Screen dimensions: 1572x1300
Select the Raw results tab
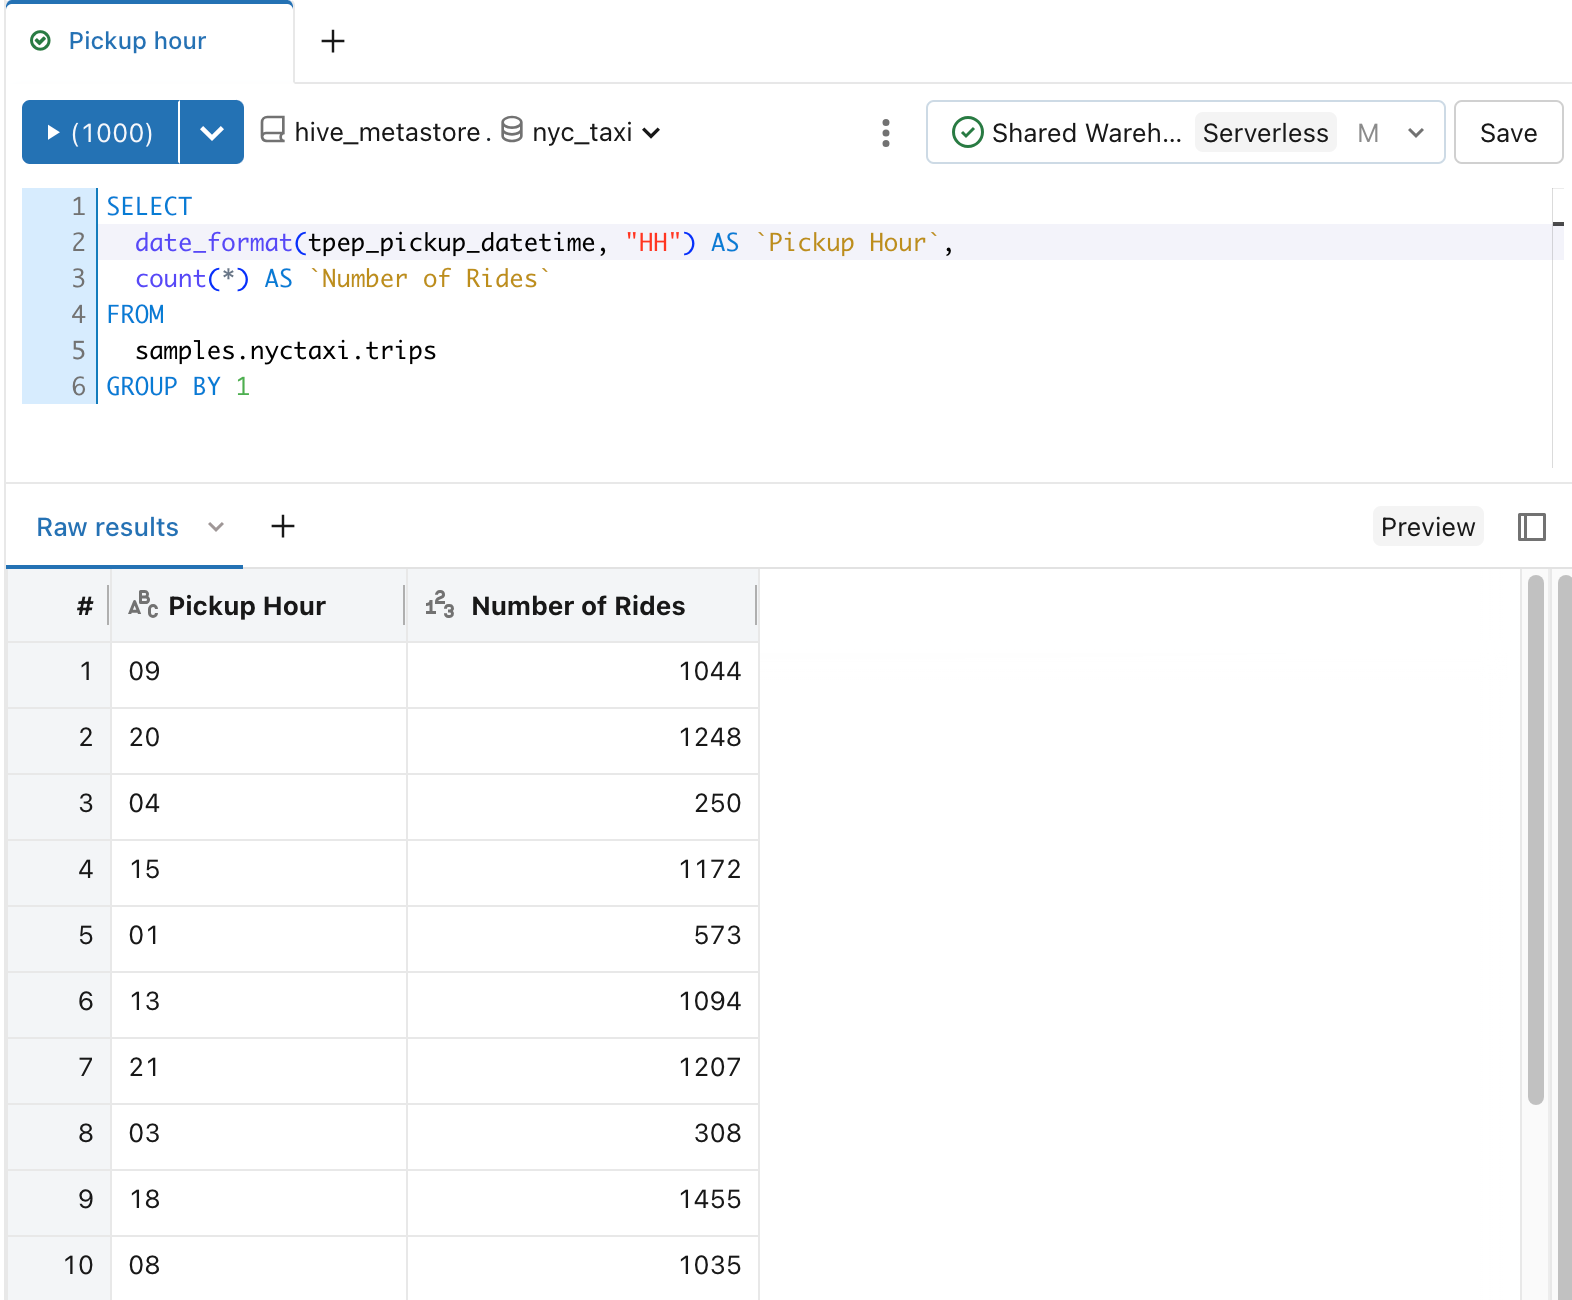(108, 527)
